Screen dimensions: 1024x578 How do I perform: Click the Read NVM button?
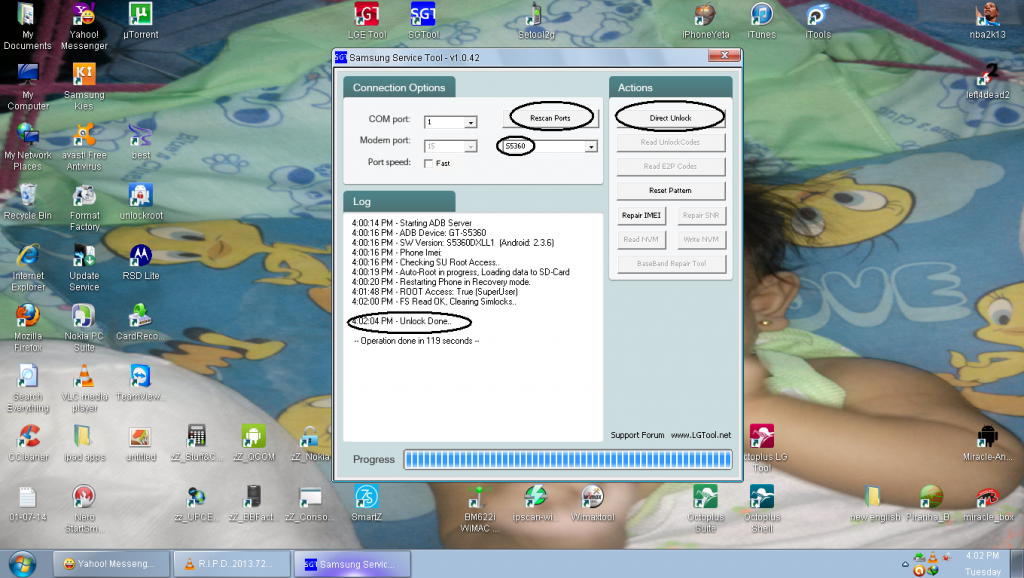point(641,239)
